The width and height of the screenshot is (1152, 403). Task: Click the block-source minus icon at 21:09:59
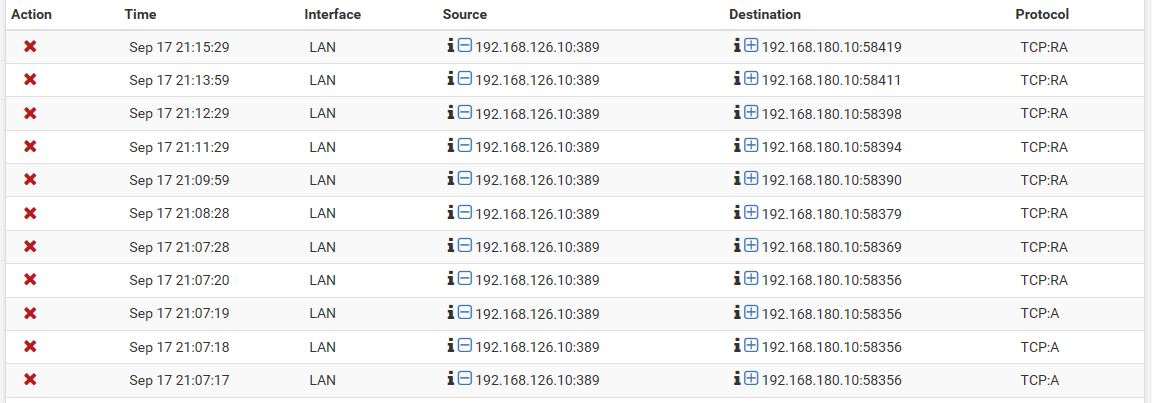[464, 178]
